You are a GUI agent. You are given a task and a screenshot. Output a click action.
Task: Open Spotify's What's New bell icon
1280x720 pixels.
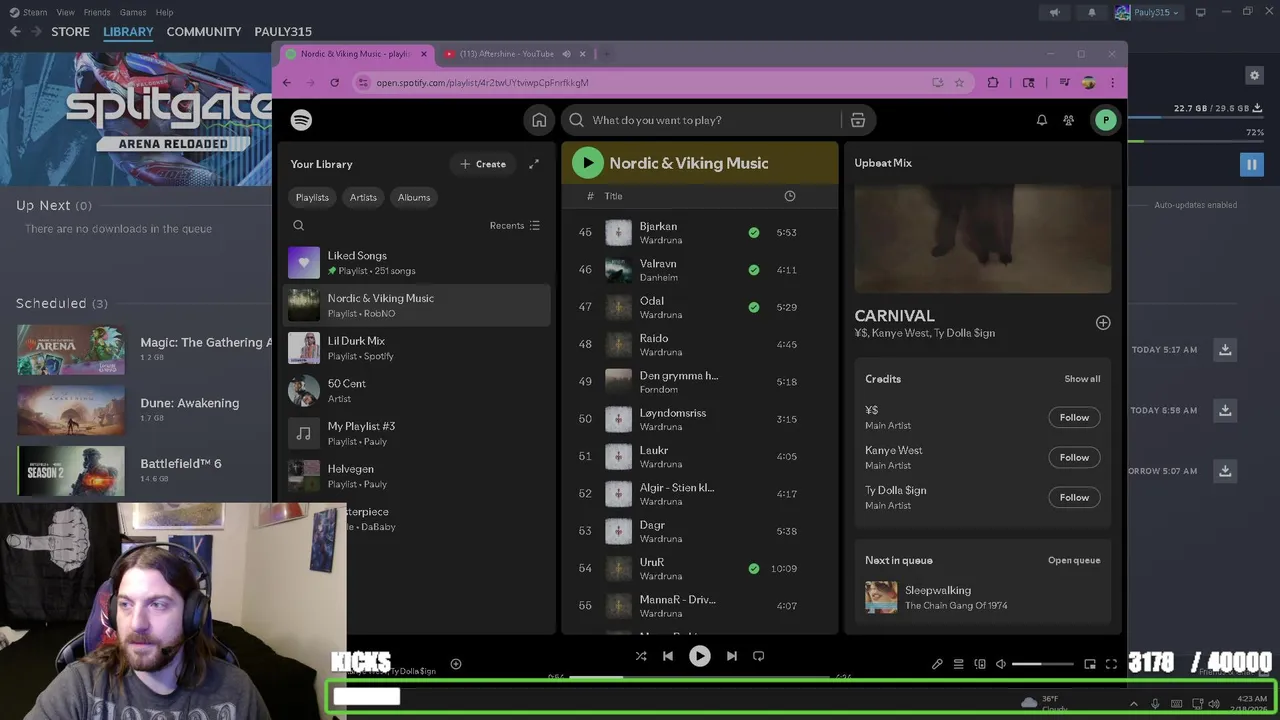point(1041,120)
